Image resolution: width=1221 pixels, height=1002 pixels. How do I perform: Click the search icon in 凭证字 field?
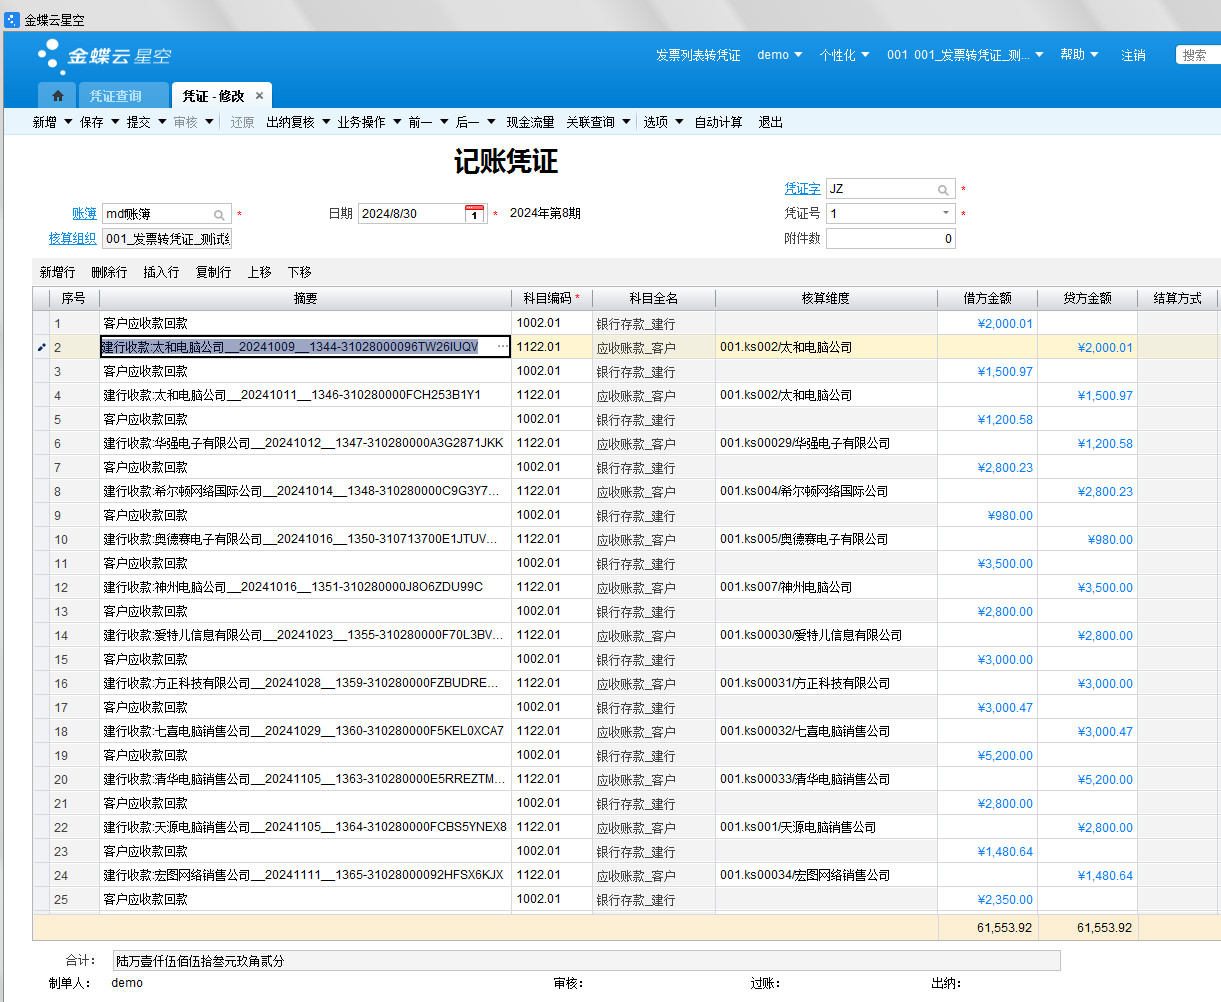943,189
